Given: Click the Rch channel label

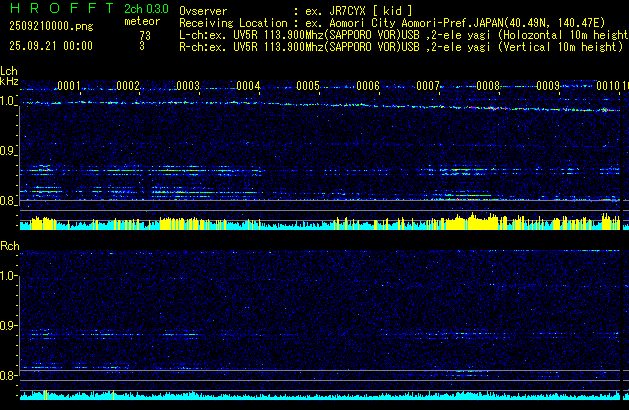Looking at the screenshot, I should [10, 246].
